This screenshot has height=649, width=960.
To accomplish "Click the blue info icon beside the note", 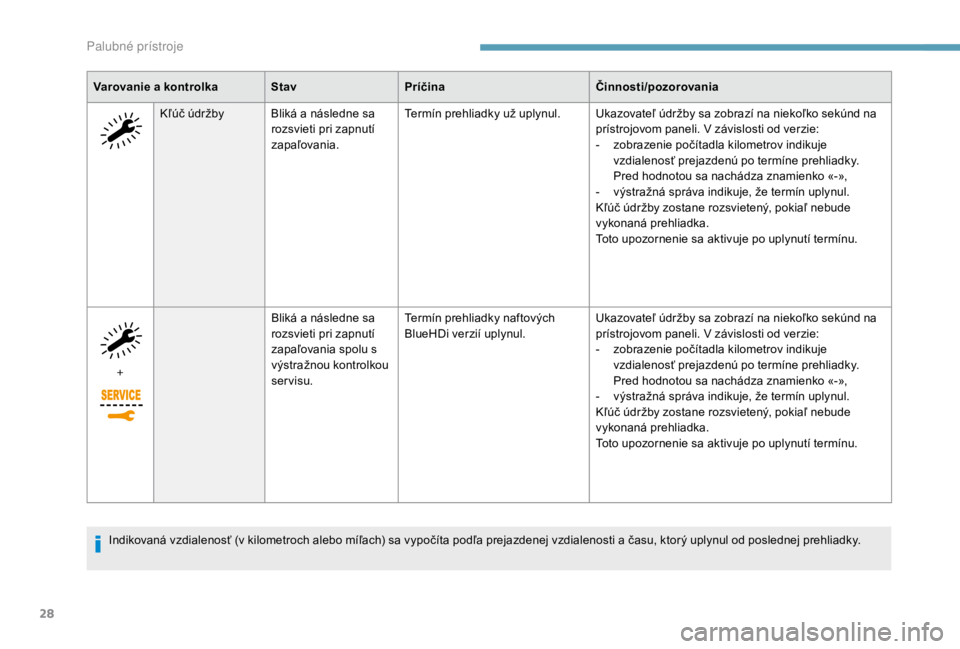I will pyautogui.click(x=98, y=543).
